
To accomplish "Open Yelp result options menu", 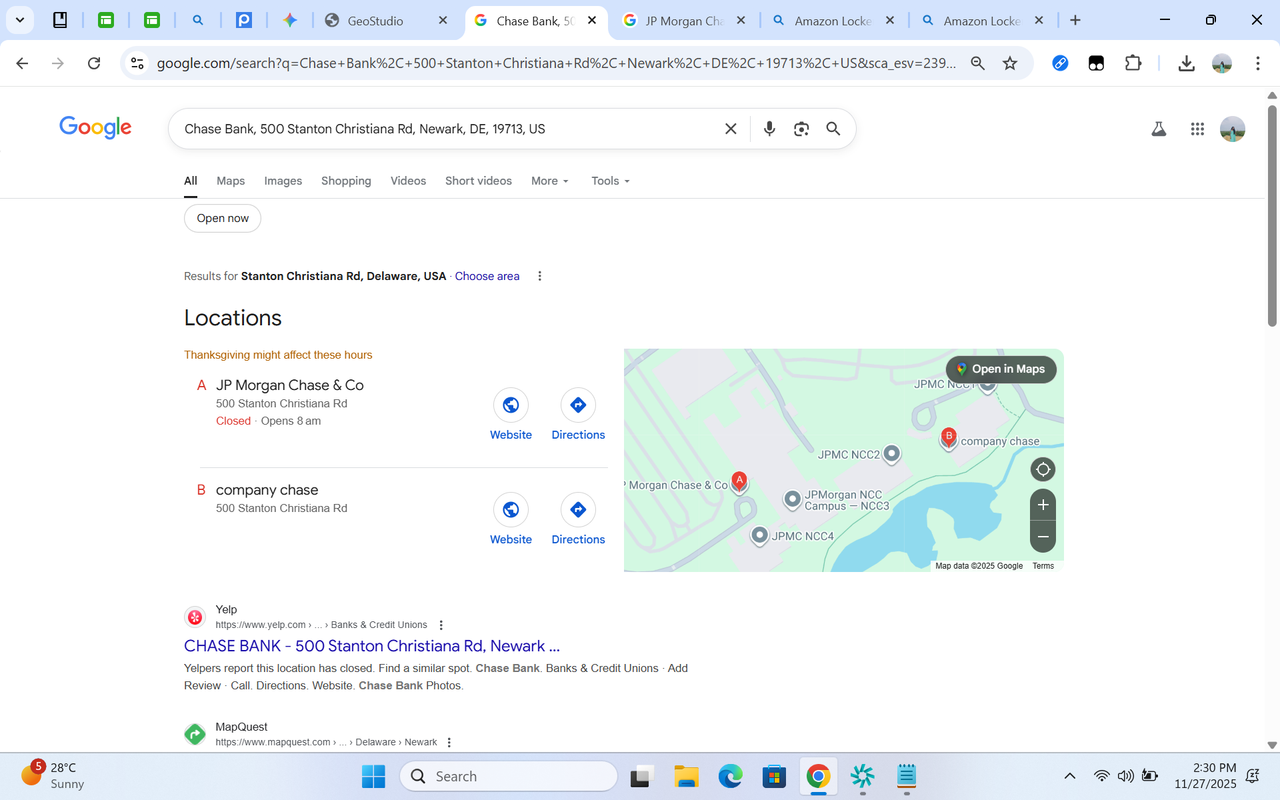I will coord(441,625).
